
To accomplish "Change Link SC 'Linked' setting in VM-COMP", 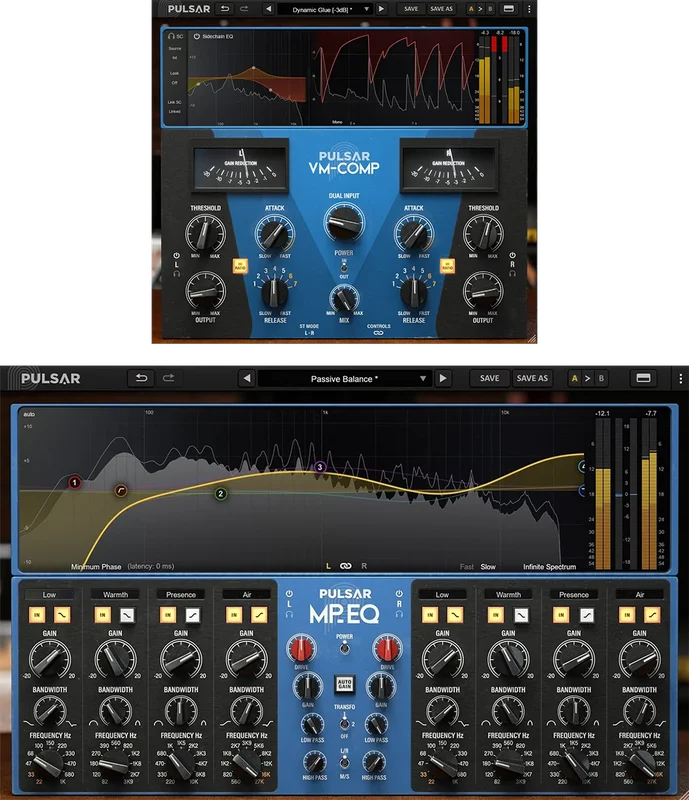I will tap(175, 111).
